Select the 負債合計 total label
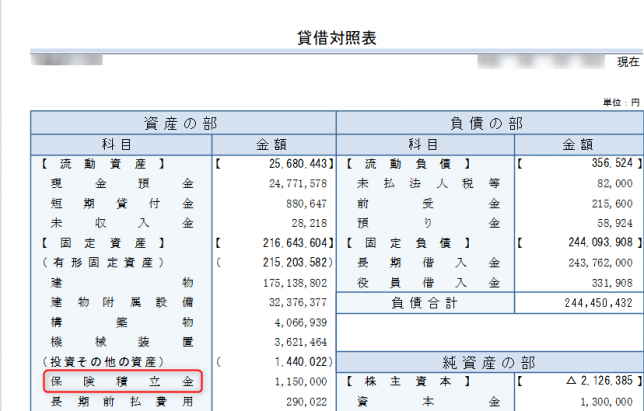The height and width of the screenshot is (411, 644). point(424,303)
